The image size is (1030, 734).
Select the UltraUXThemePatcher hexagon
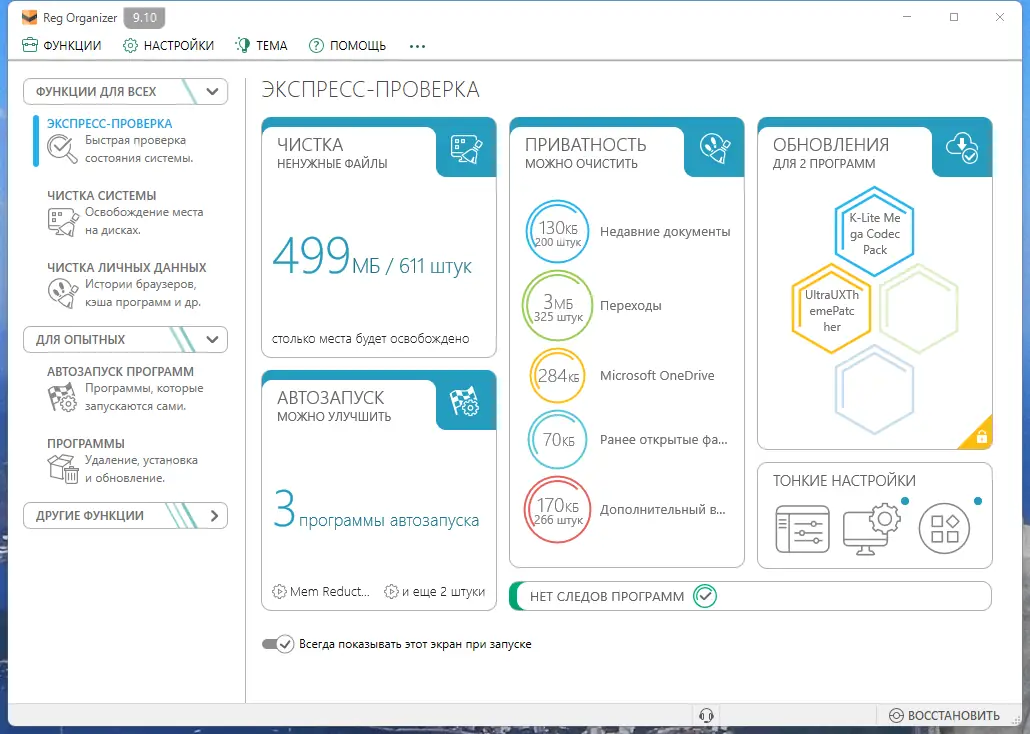pos(832,310)
